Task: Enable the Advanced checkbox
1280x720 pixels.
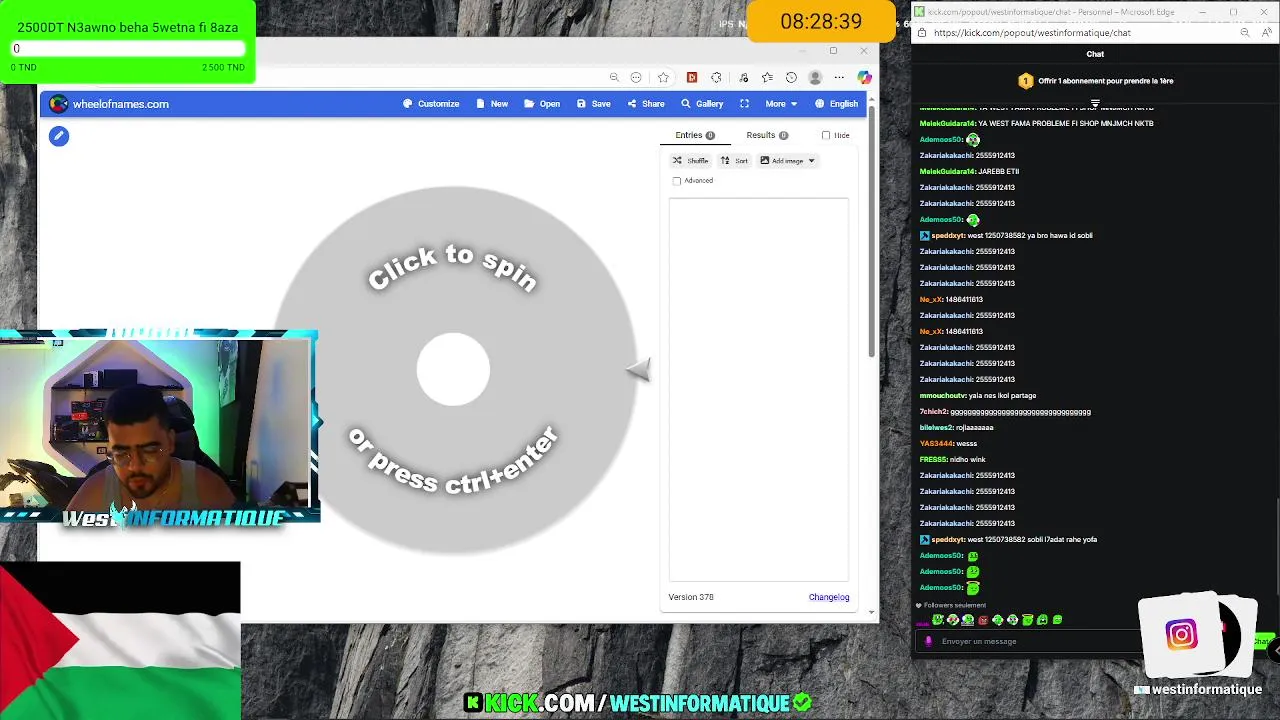Action: click(x=677, y=181)
